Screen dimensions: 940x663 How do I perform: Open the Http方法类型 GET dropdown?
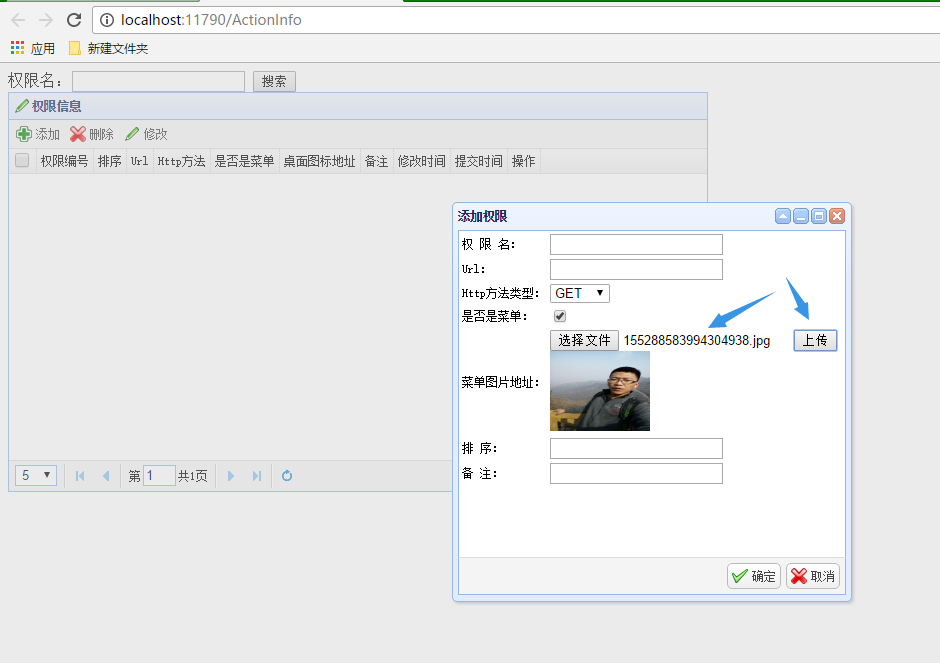[x=580, y=293]
